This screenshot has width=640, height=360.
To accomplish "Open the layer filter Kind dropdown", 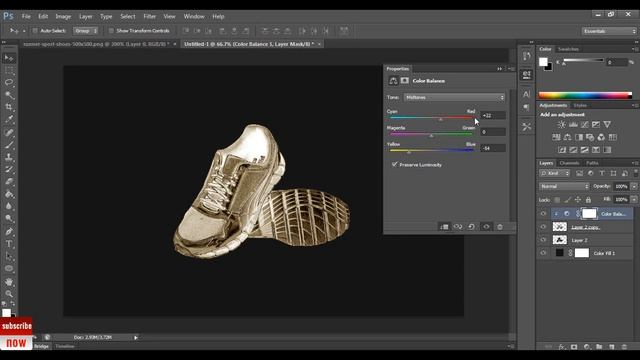I will click(554, 173).
